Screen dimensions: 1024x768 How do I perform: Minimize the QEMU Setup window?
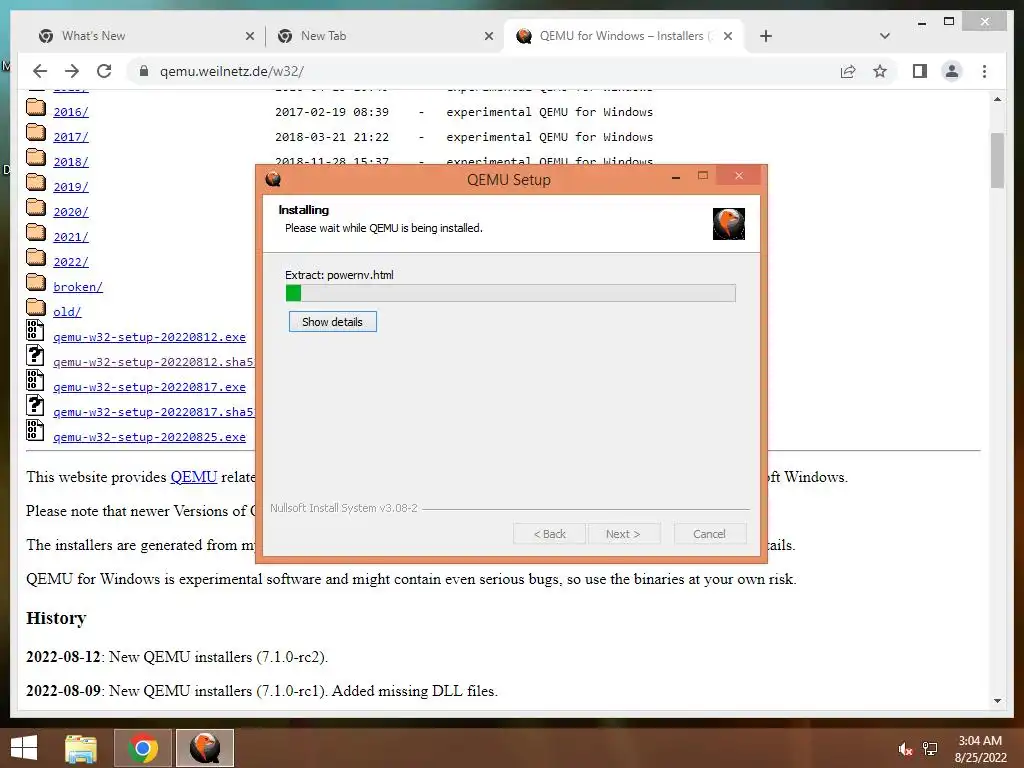[x=676, y=176]
